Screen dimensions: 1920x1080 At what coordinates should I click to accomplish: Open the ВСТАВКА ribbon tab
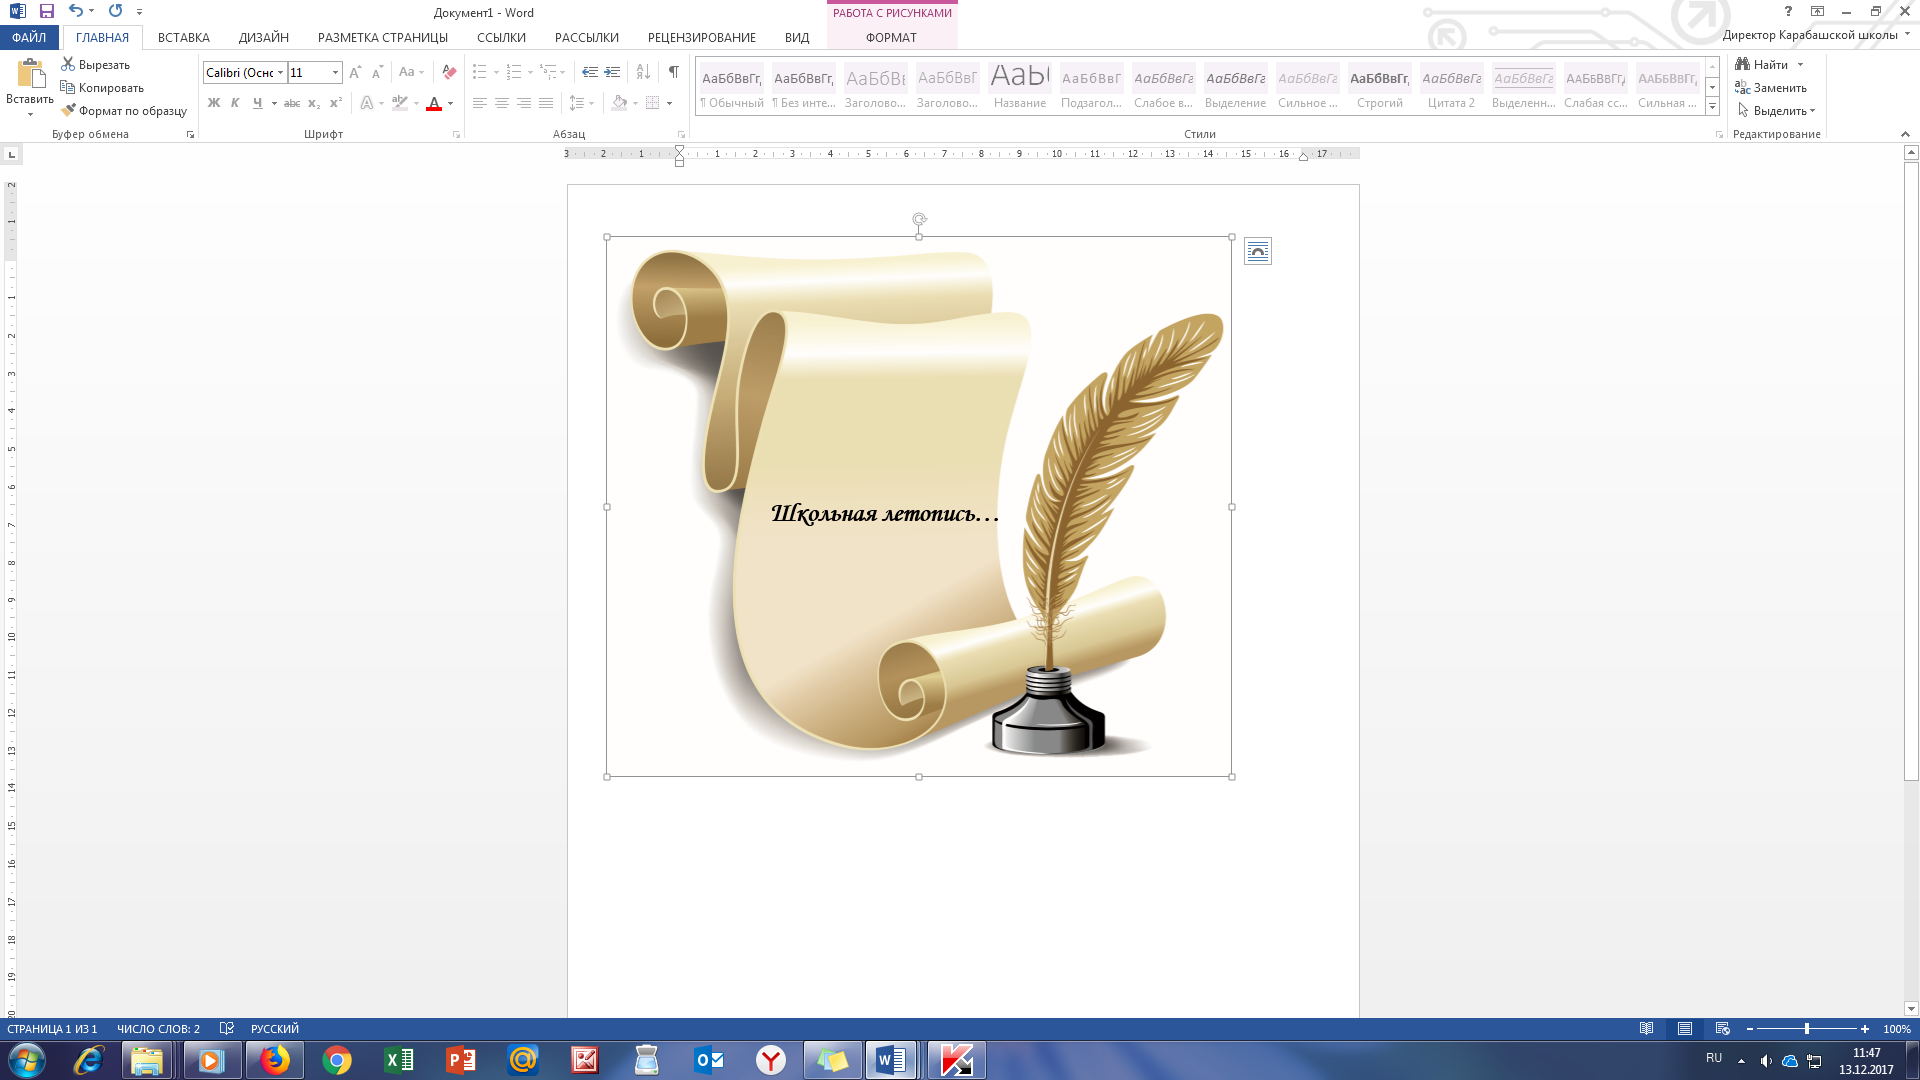click(183, 38)
